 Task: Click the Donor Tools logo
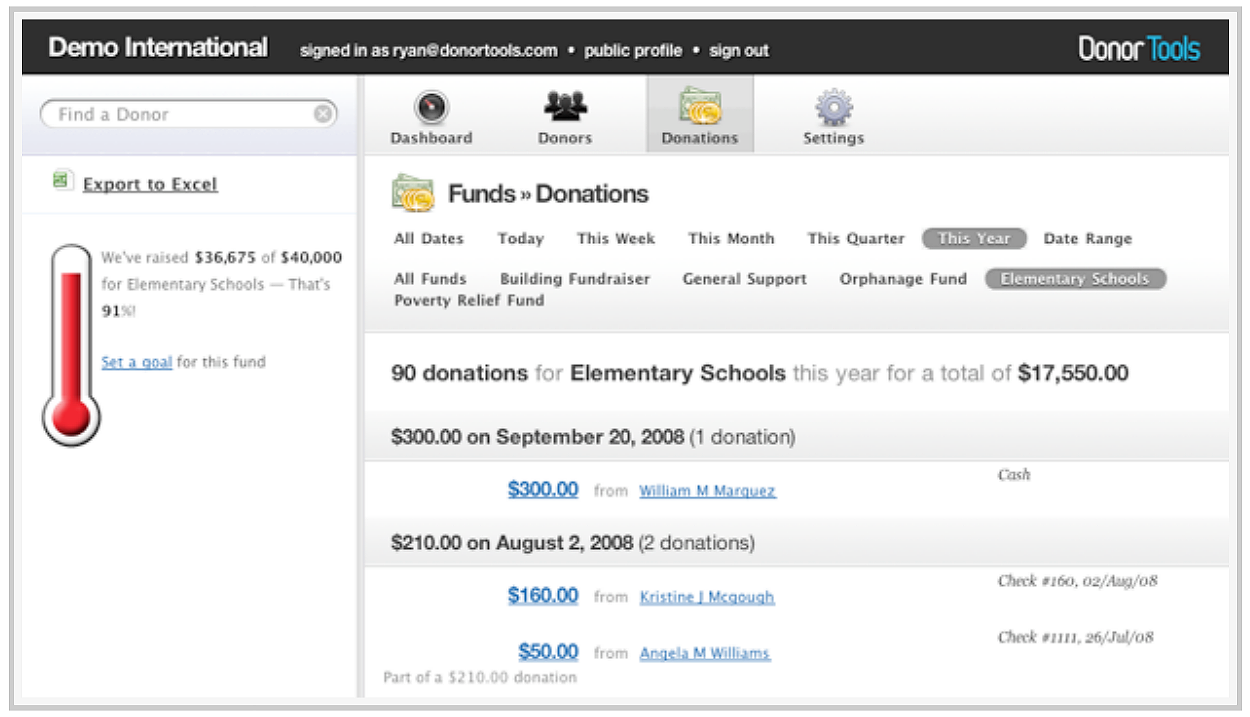point(1139,49)
